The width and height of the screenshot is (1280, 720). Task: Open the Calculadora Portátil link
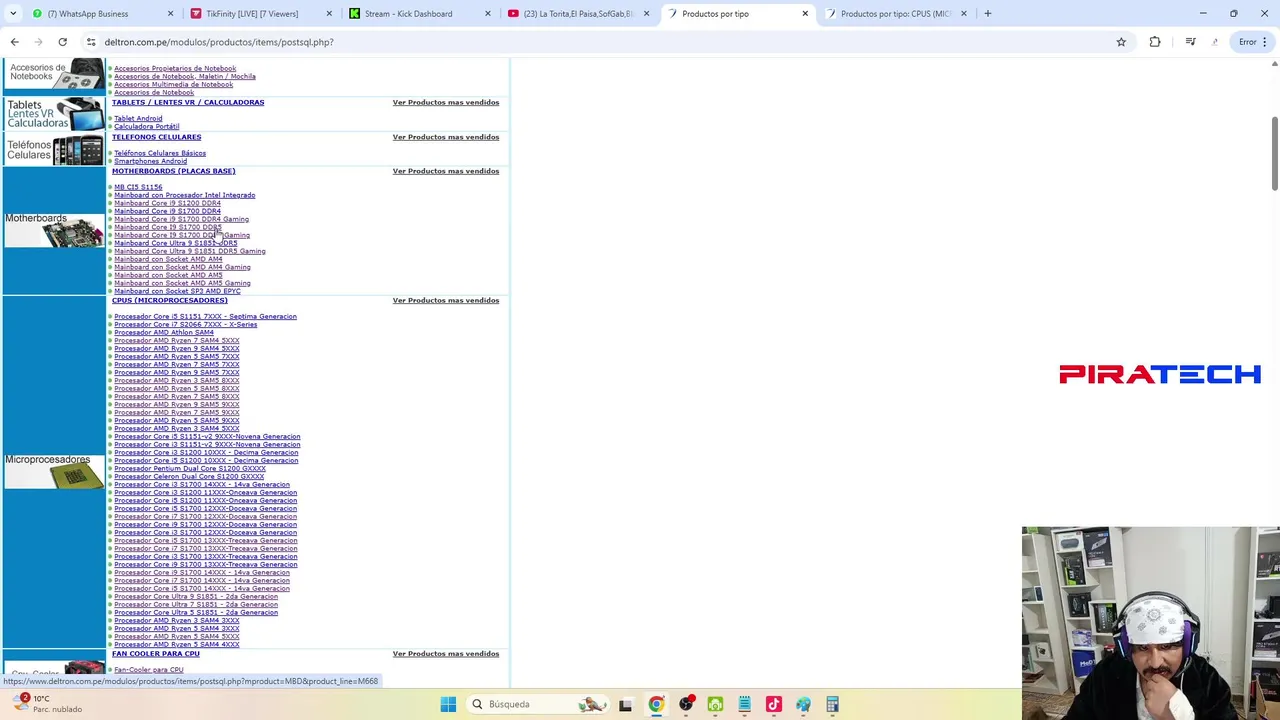(146, 126)
